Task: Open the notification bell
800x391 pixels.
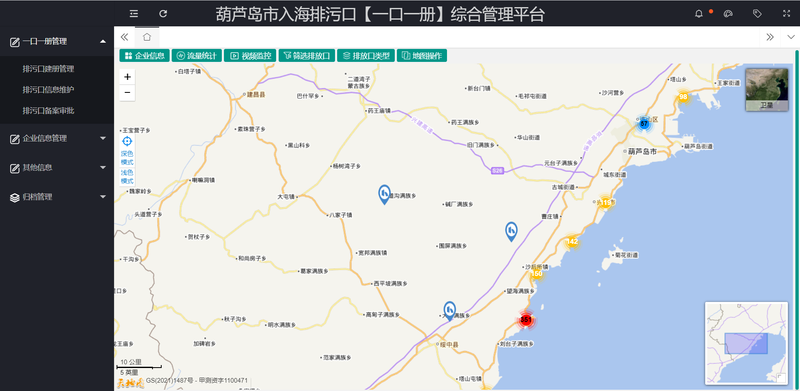Action: [x=699, y=14]
